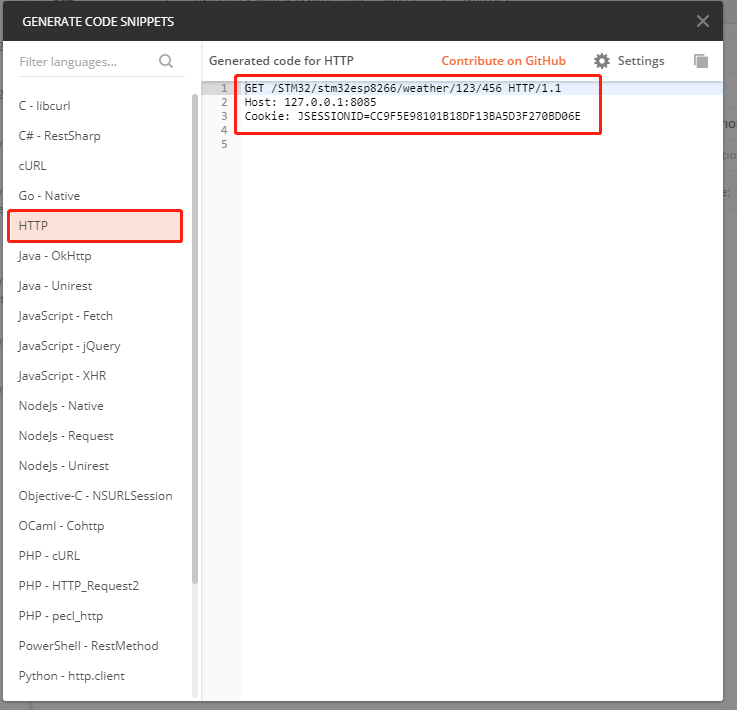This screenshot has height=710, width=737.
Task: Click the Cookie JSESSIONID code line
Action: (x=413, y=117)
